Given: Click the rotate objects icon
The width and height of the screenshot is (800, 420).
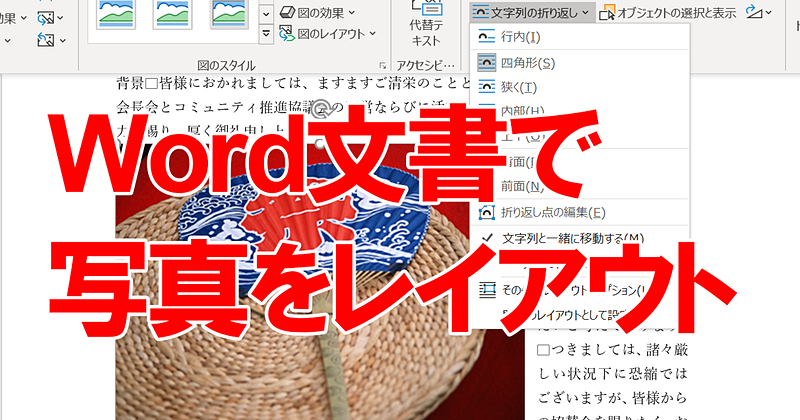Looking at the screenshot, I should point(754,12).
